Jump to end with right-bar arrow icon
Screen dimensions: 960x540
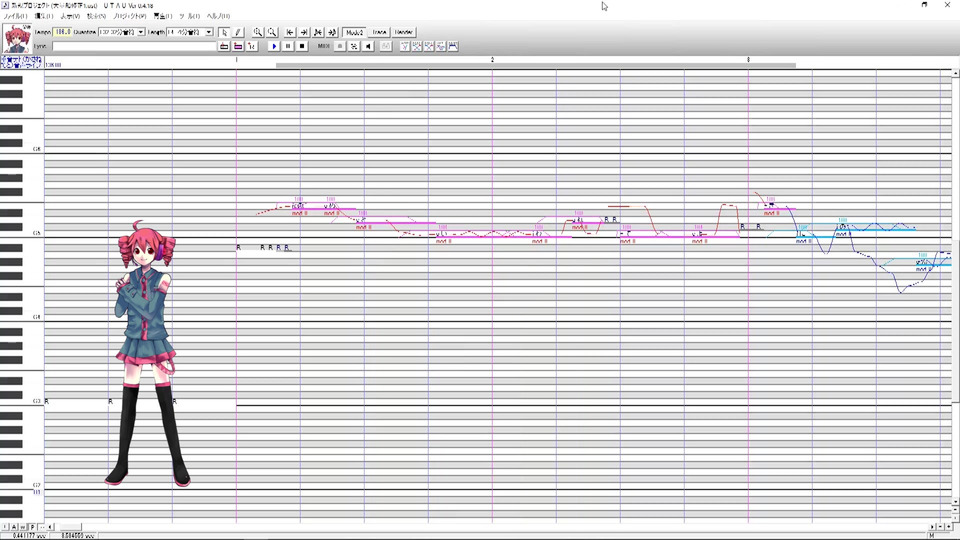point(304,32)
